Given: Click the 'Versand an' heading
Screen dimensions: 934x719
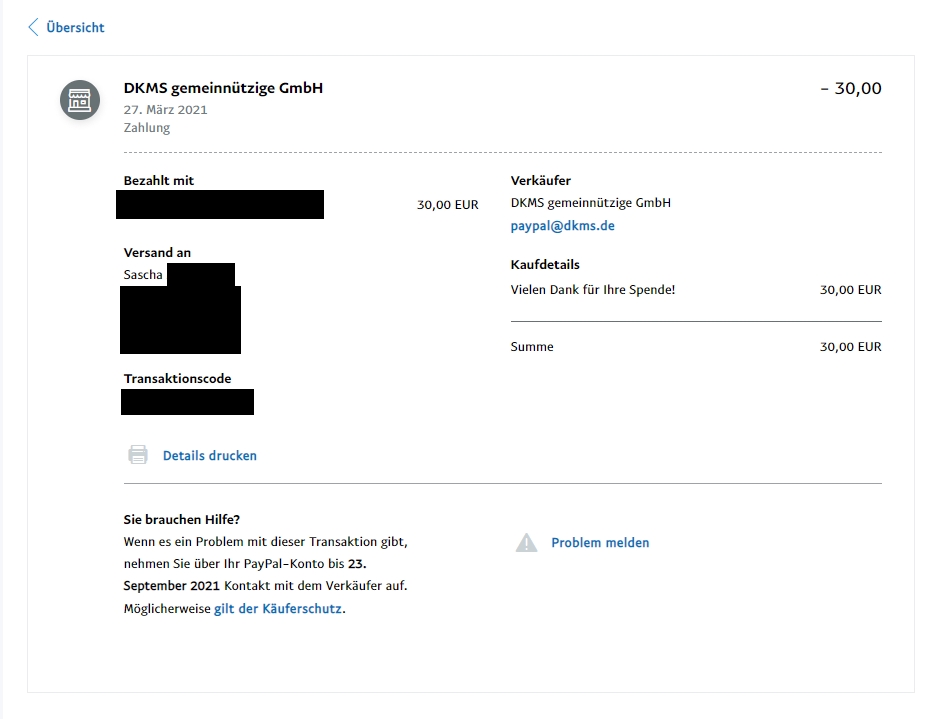Looking at the screenshot, I should [x=157, y=253].
